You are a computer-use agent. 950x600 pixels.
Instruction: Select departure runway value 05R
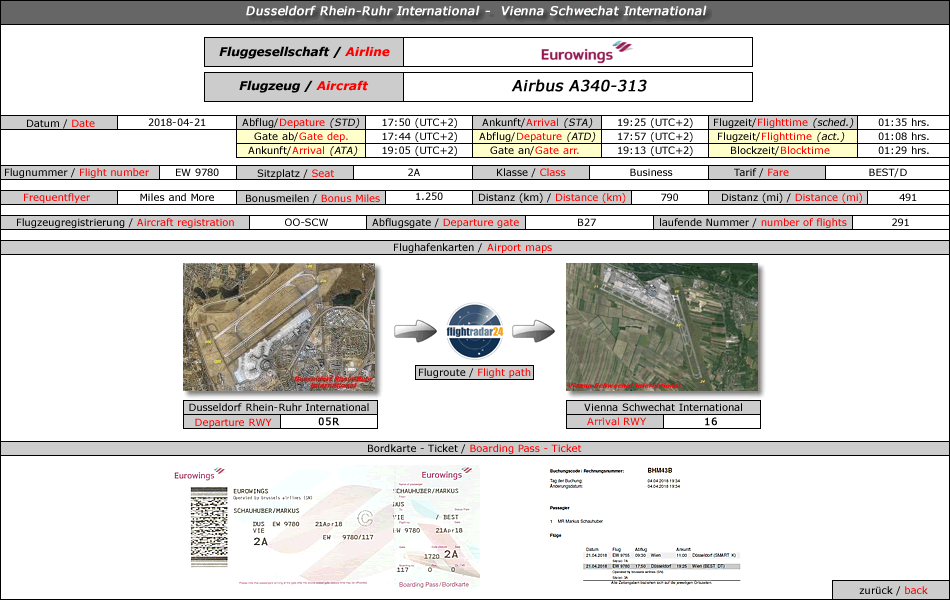(329, 421)
